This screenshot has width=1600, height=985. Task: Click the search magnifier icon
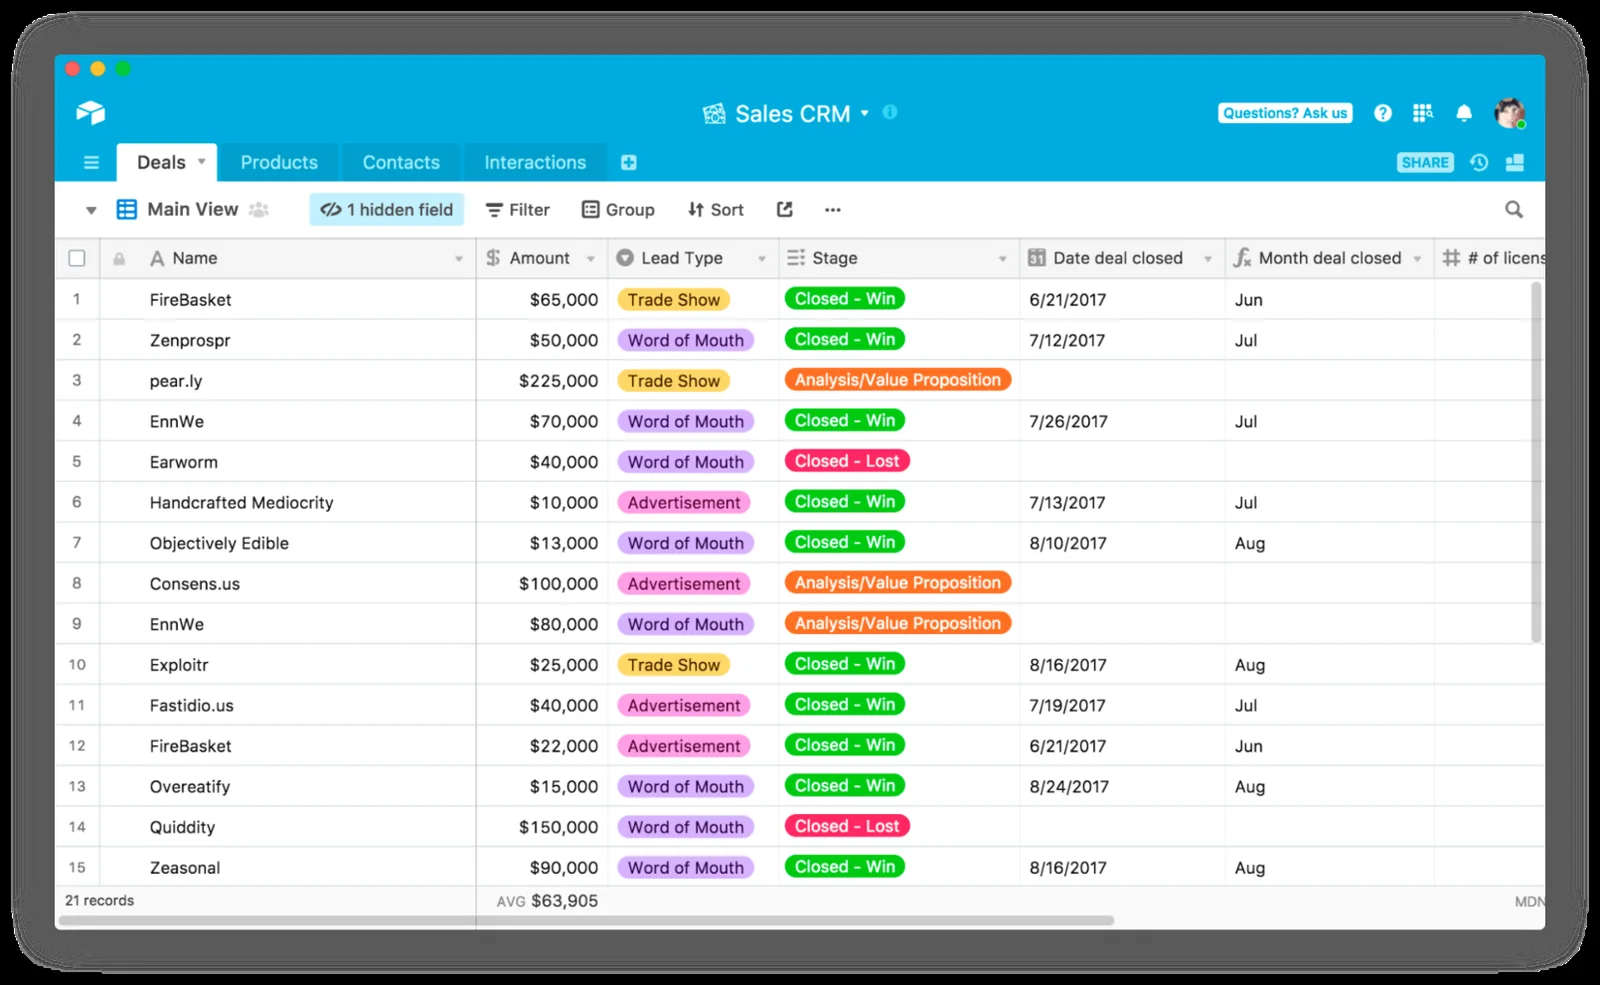coord(1514,209)
